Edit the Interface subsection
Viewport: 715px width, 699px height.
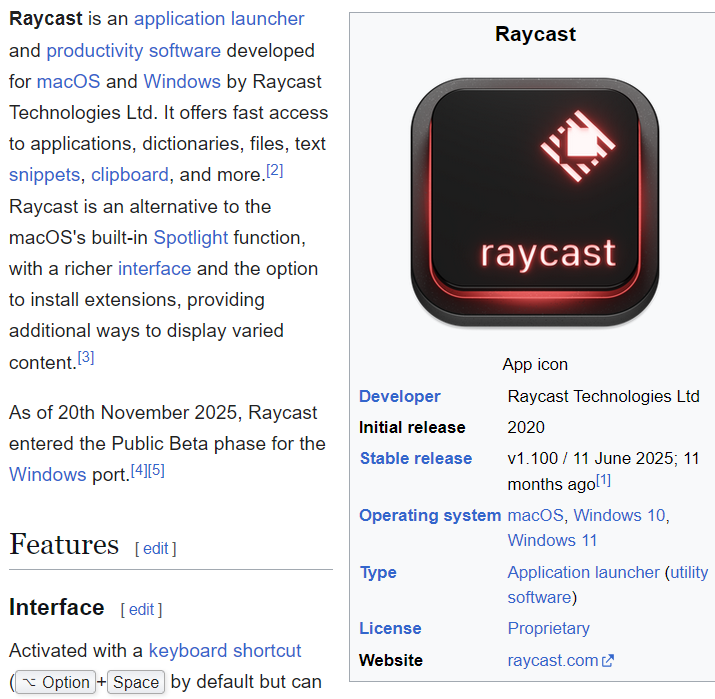[141, 610]
